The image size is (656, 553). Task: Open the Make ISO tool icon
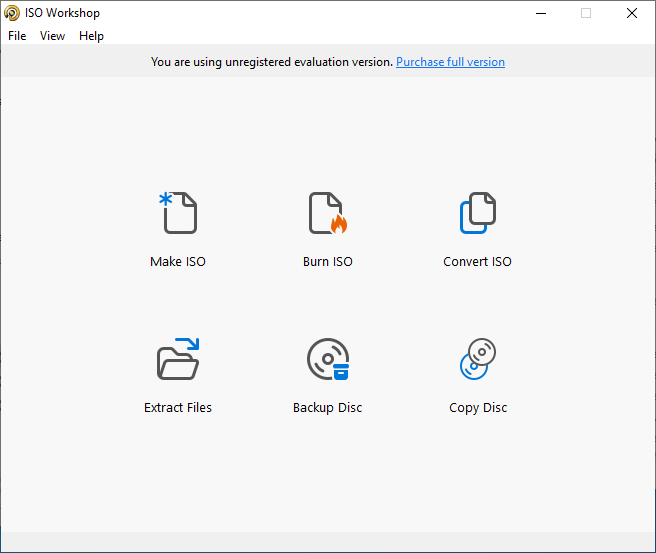coord(178,212)
